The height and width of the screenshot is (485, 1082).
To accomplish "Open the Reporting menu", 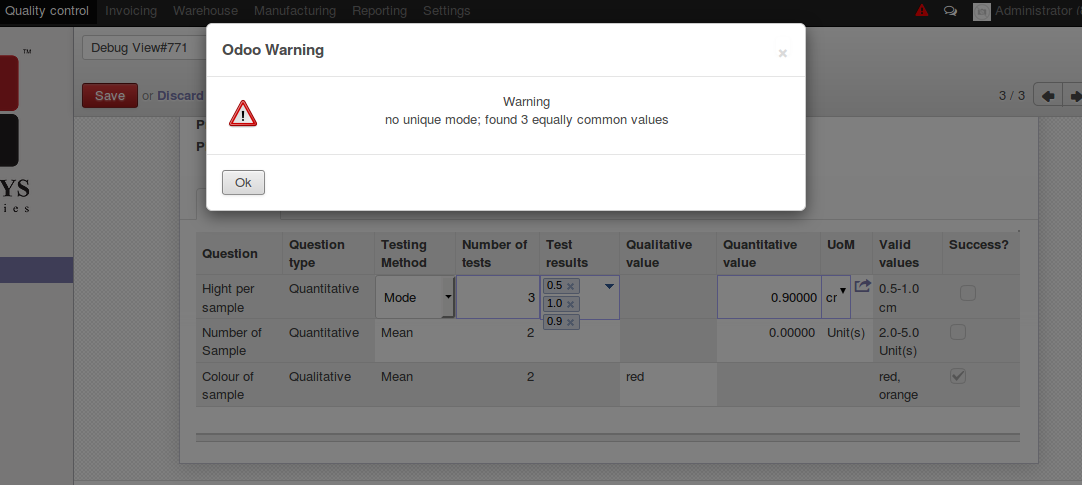I will click(380, 11).
